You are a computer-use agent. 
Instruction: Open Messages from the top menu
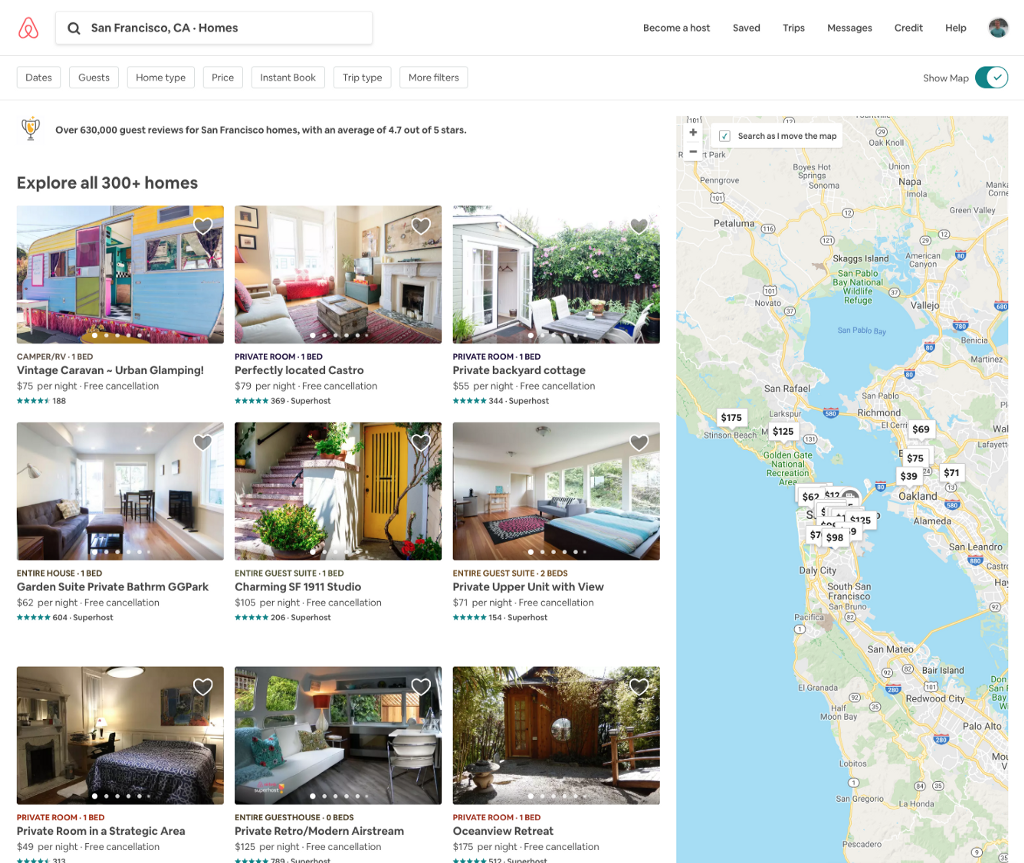point(850,28)
